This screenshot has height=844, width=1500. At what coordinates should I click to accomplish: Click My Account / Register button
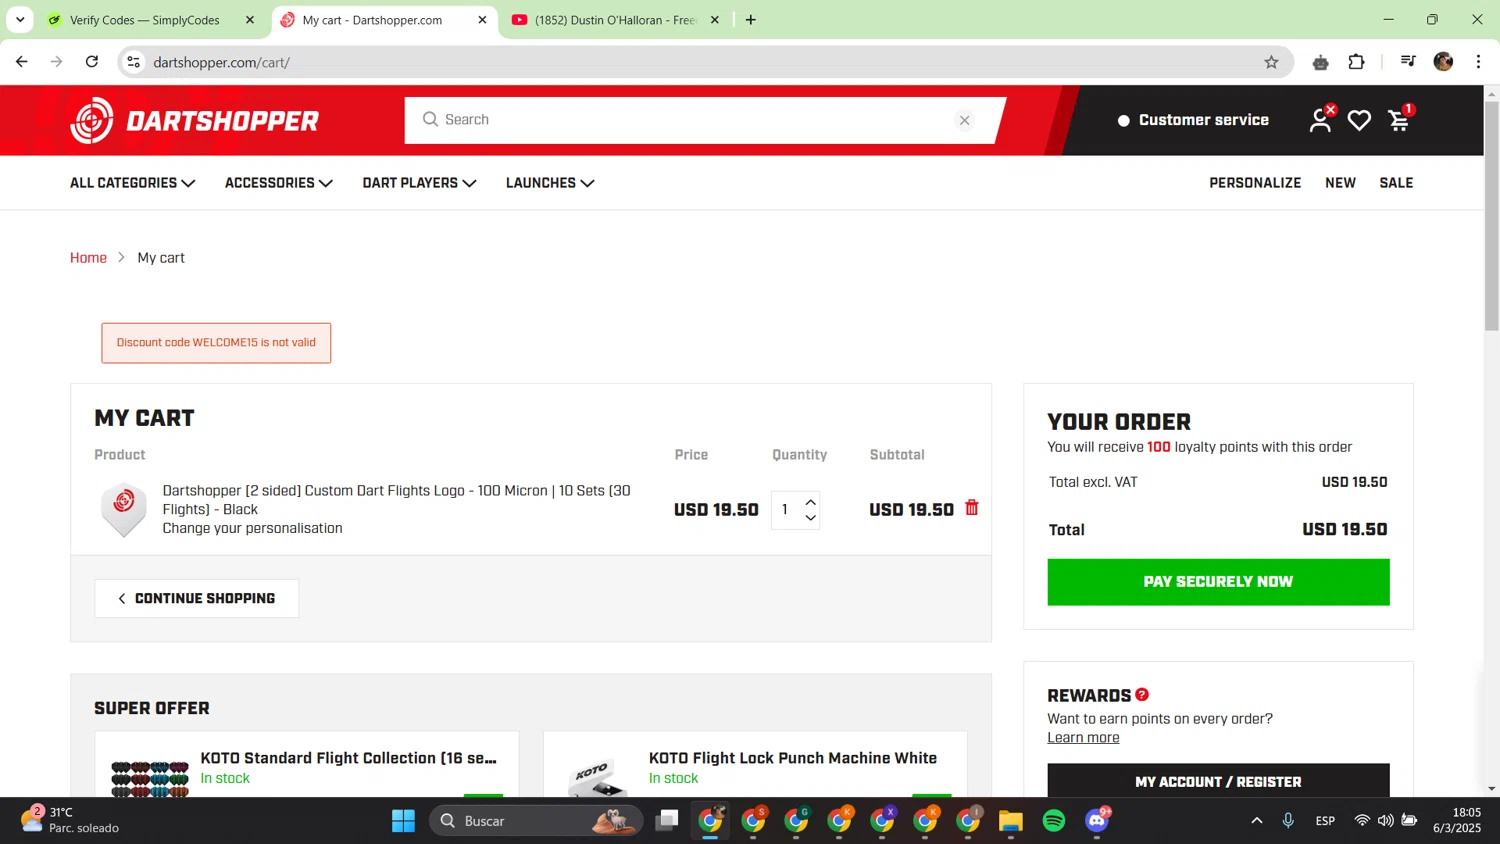pos(1218,781)
